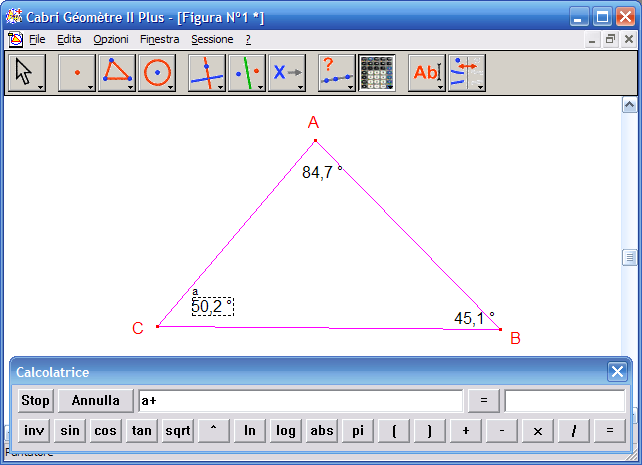642x465 pixels.
Task: Click the vertical scrollbar up arrow
Action: (629, 105)
